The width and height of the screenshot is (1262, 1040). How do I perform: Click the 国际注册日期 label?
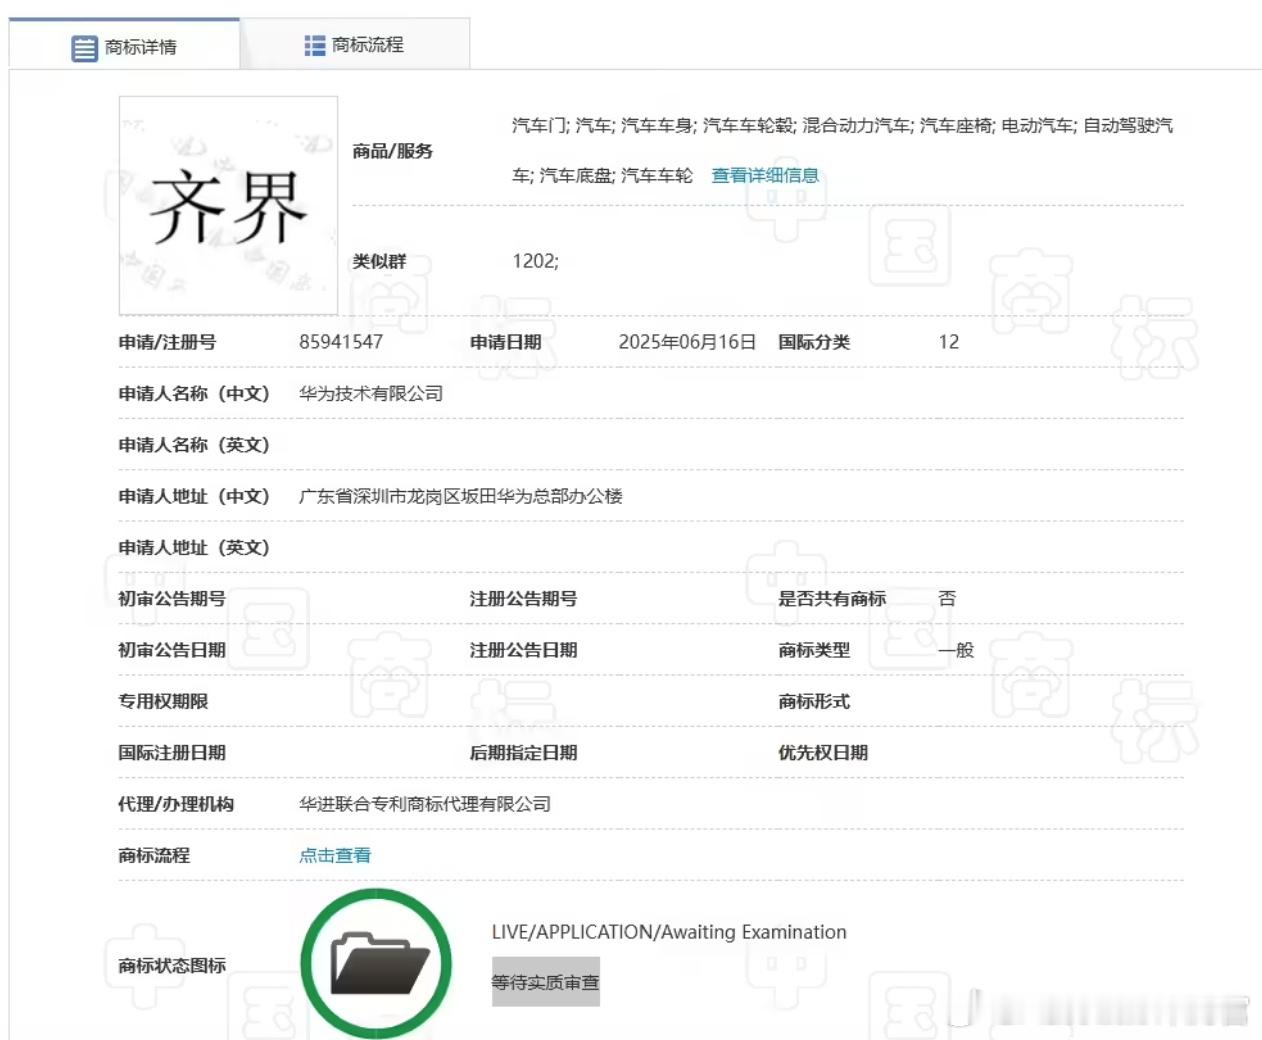tap(172, 753)
